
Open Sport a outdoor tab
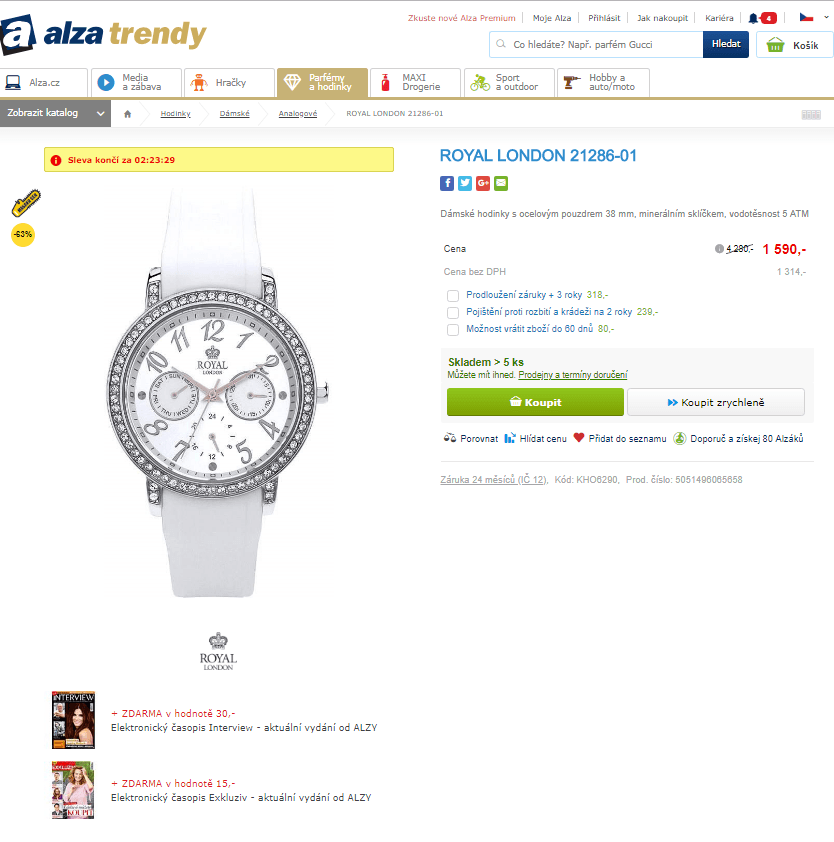(x=509, y=83)
